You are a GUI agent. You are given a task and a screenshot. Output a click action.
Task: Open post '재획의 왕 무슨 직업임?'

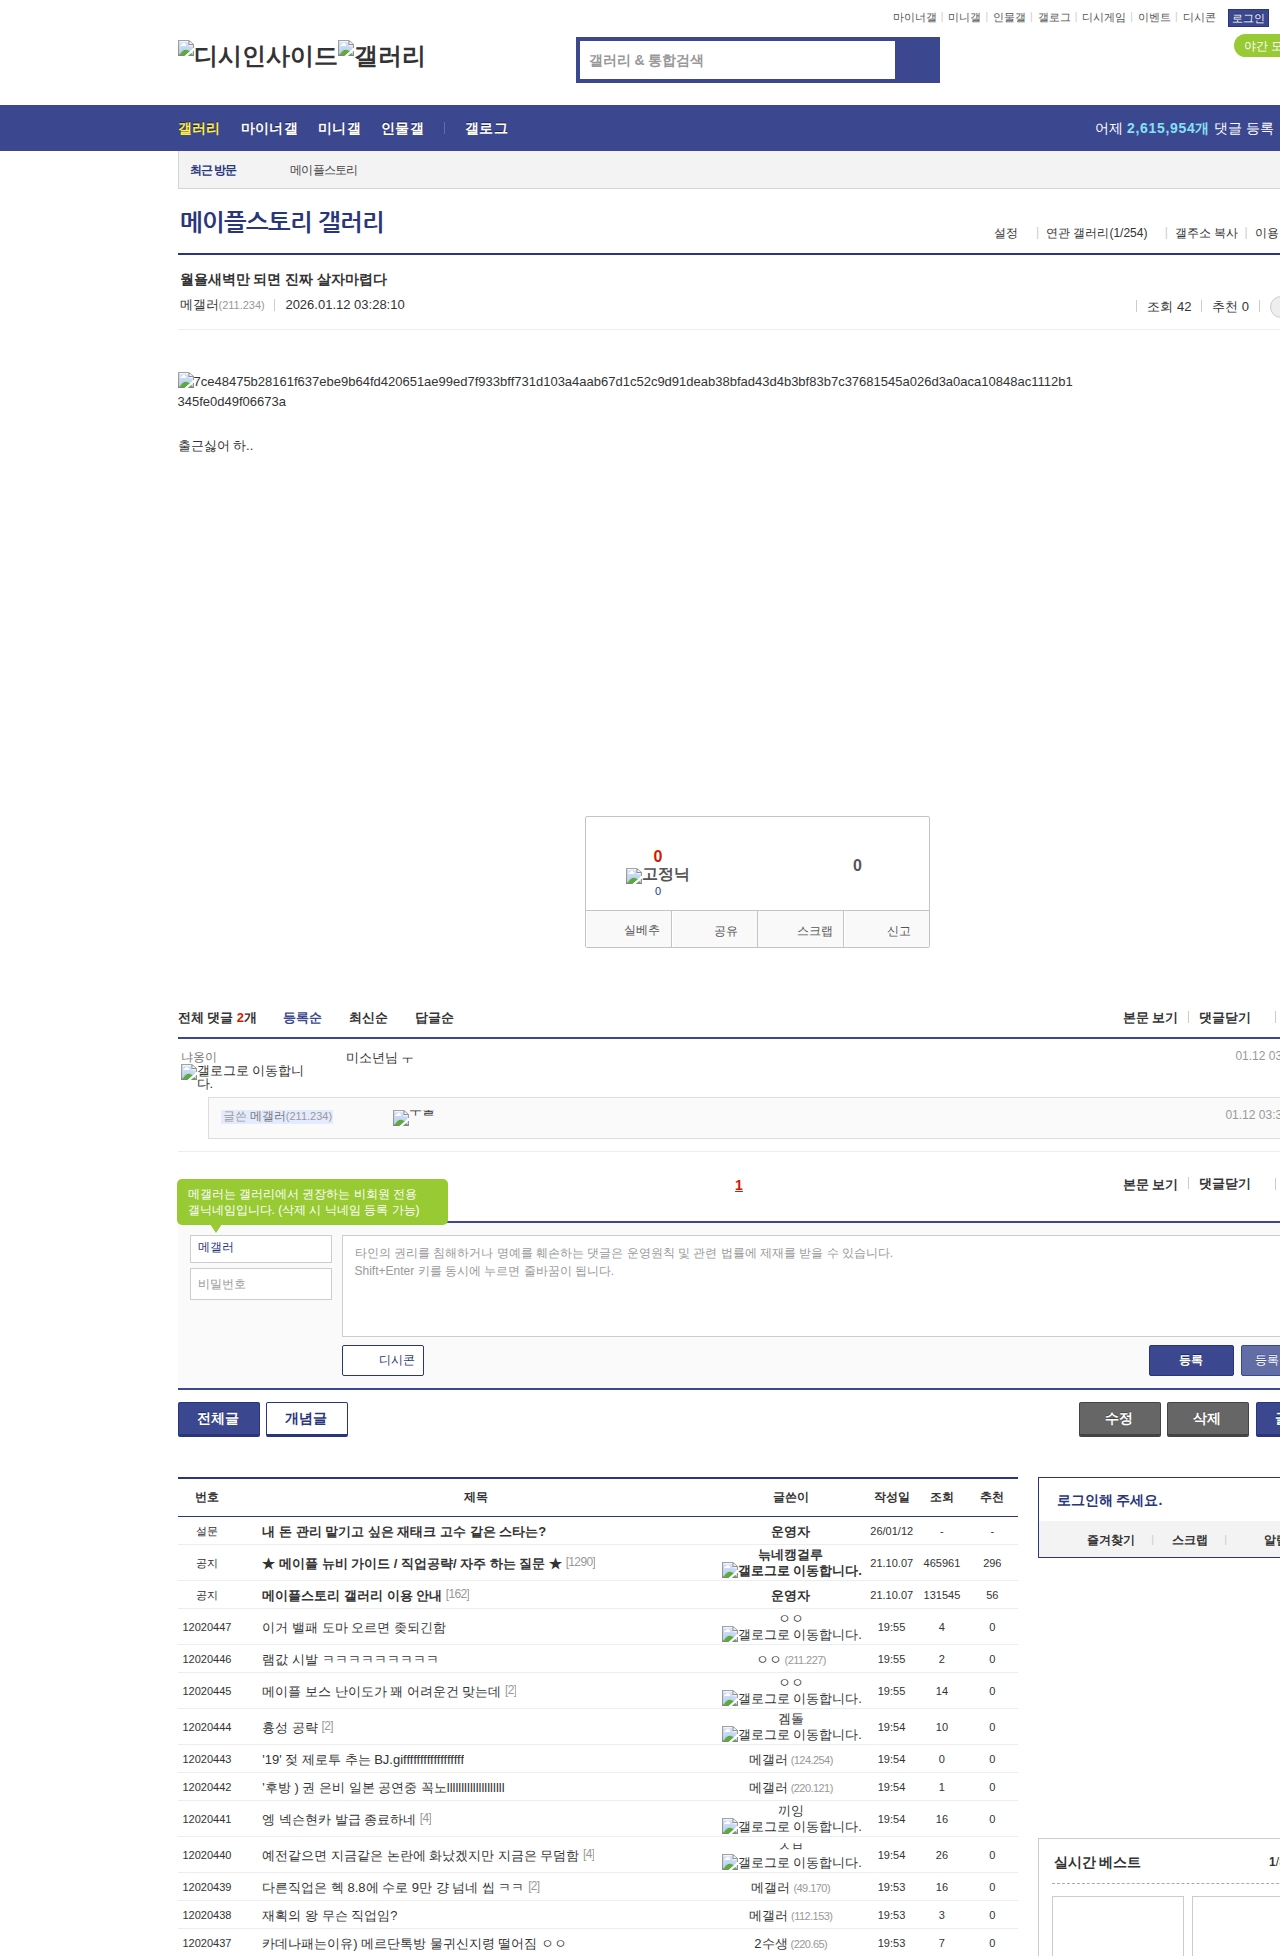click(x=330, y=1915)
